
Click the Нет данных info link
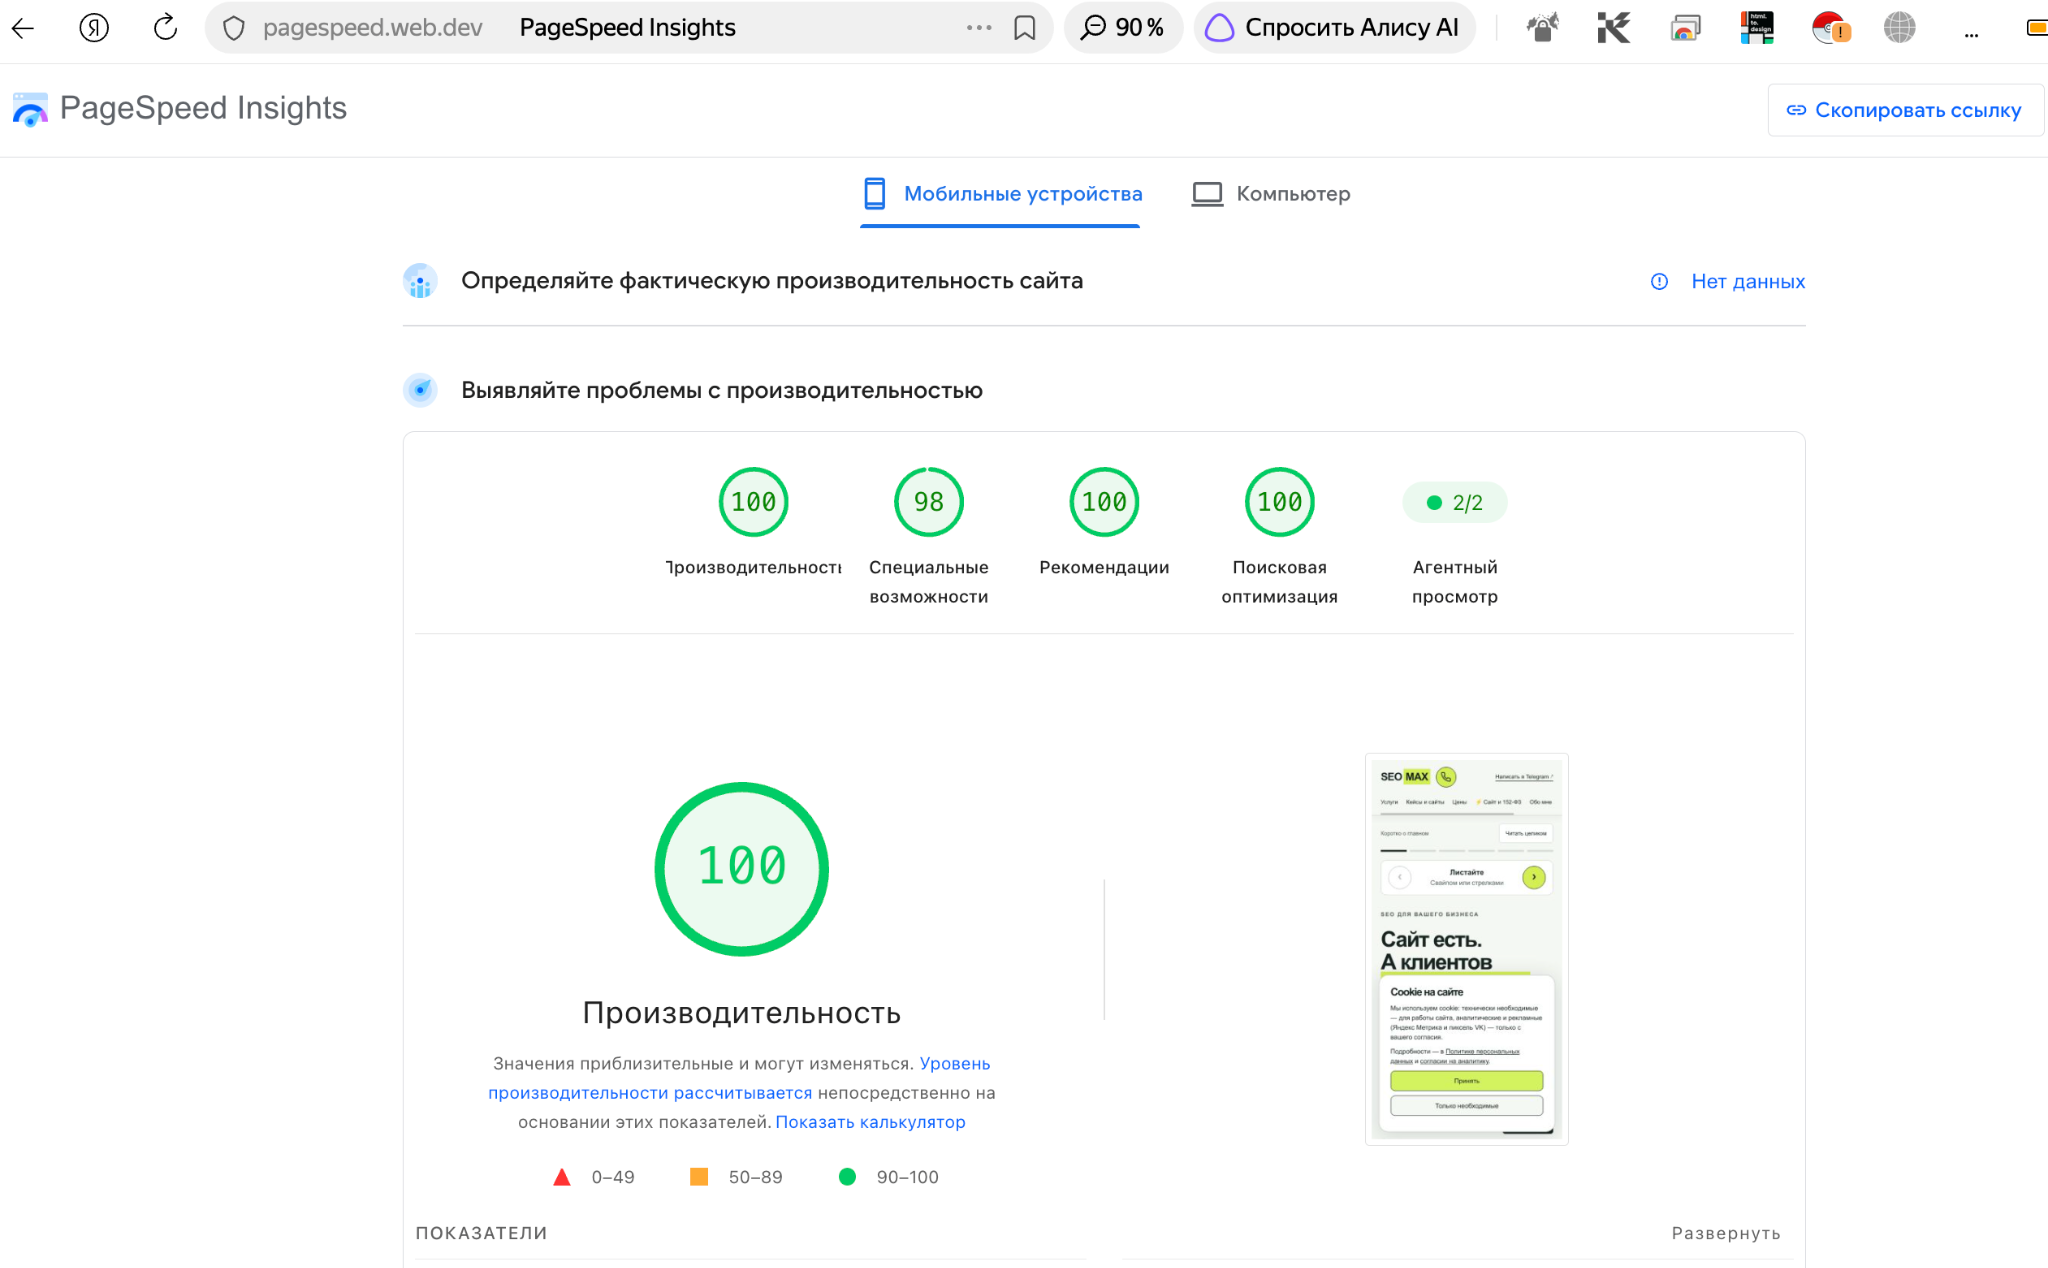pos(1748,282)
